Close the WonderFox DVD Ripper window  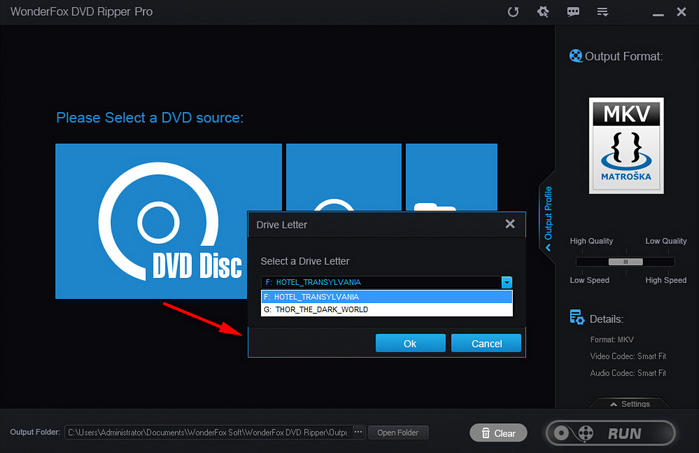point(681,12)
